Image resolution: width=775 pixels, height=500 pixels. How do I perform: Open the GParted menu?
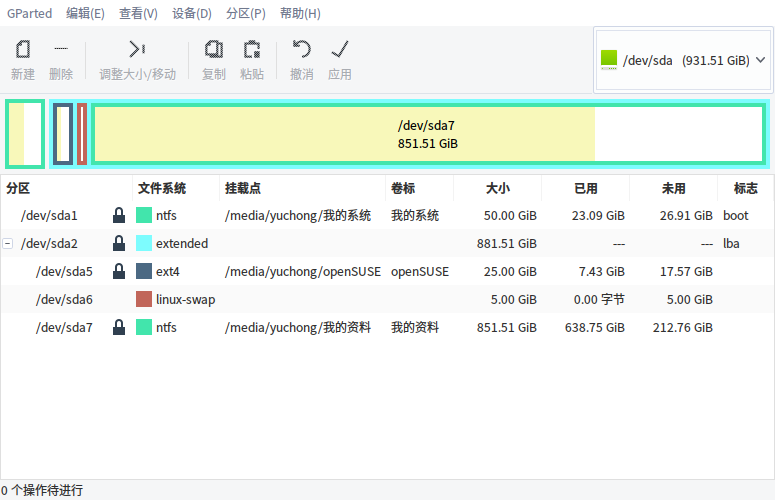(29, 13)
